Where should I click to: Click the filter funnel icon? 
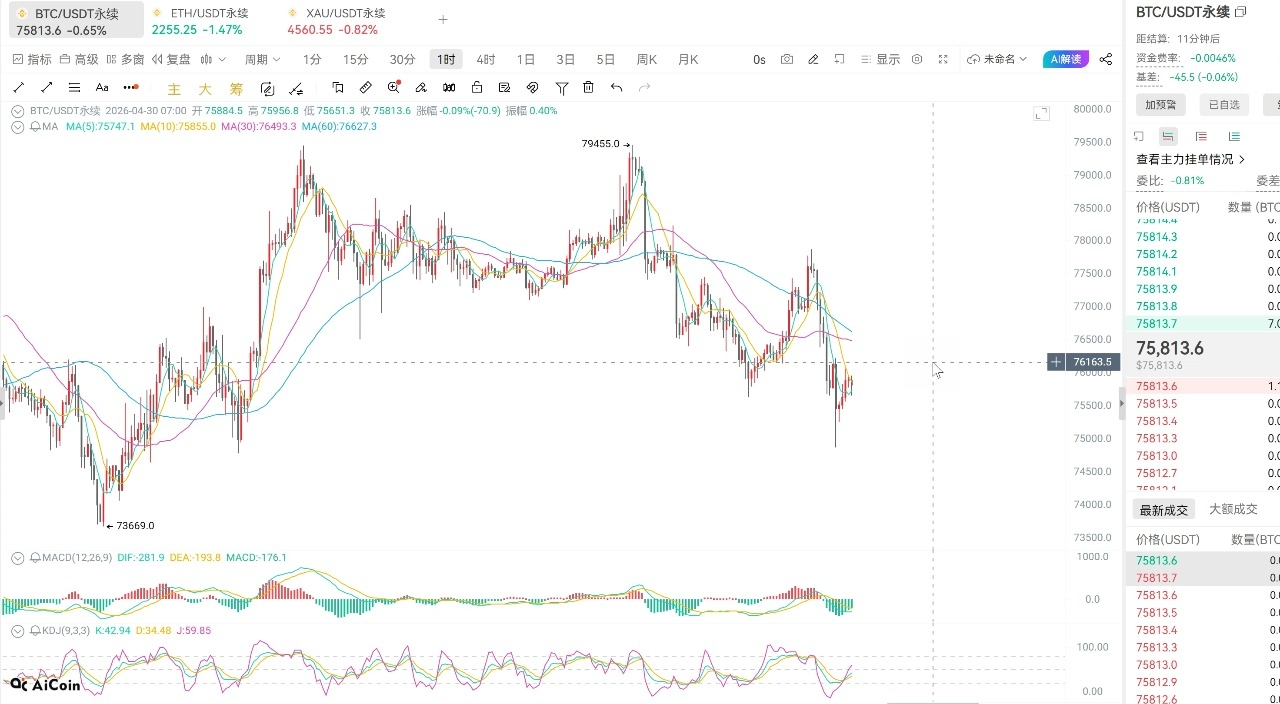point(562,88)
